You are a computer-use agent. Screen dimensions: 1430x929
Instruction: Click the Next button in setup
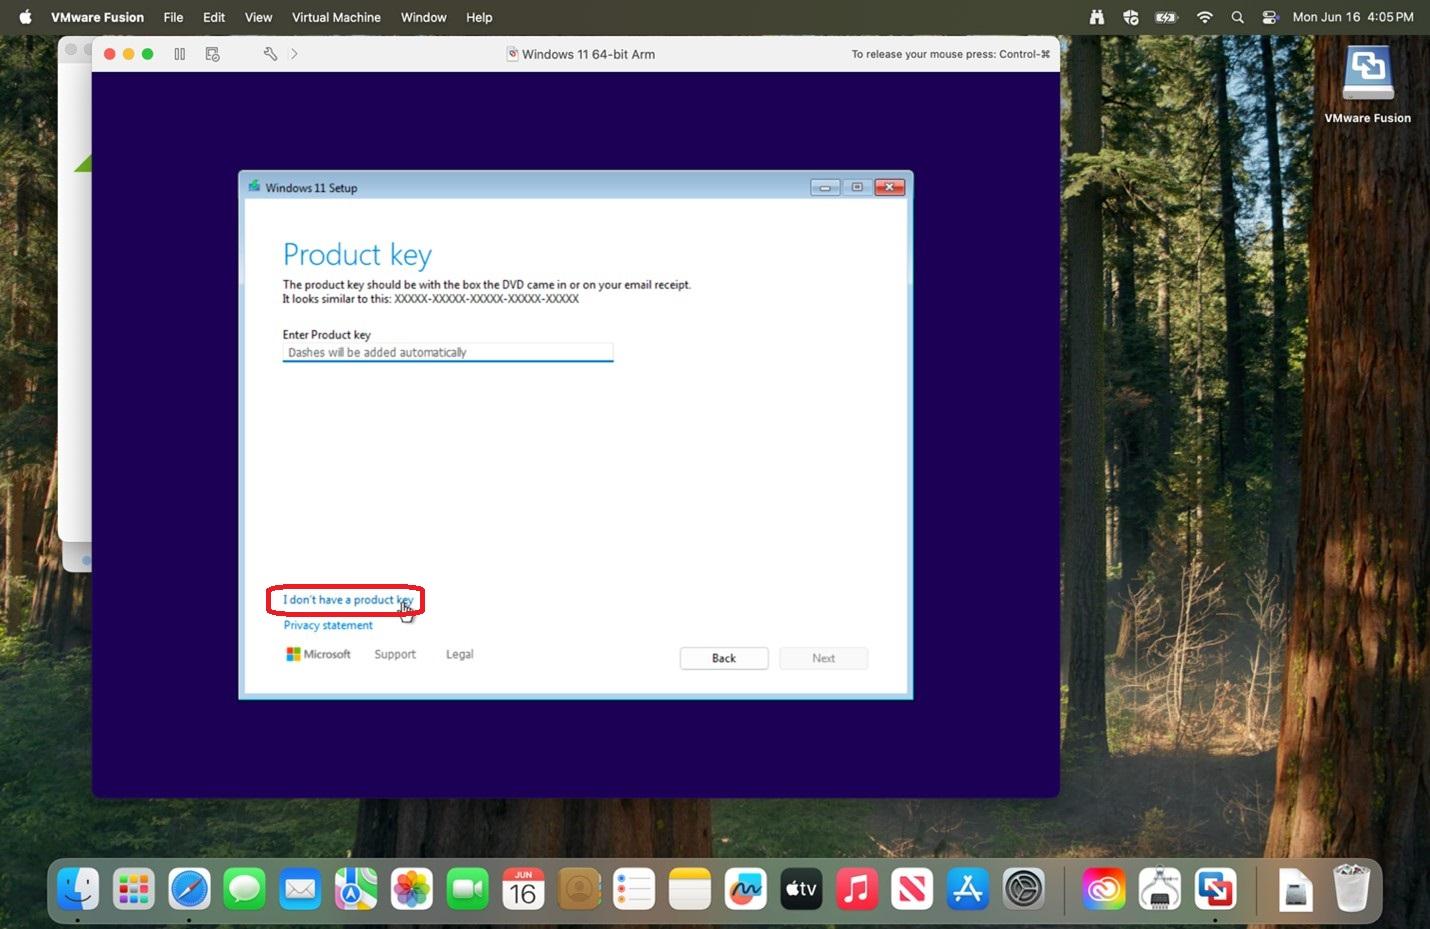click(823, 658)
